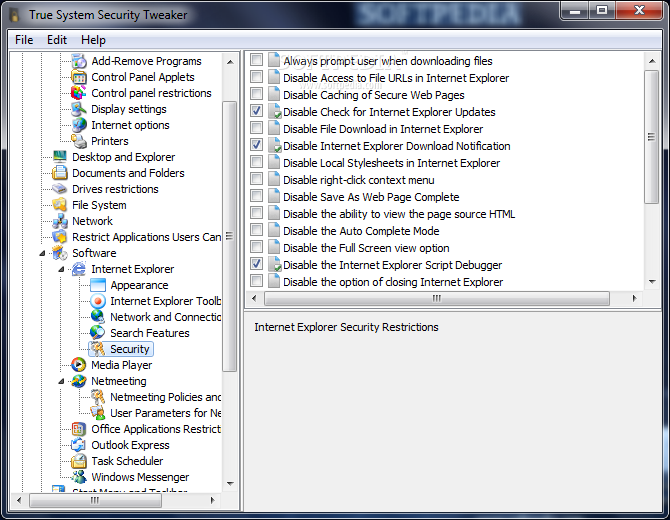Screen dimensions: 670x520
Task: Click the Control Panel Applets icon
Action: pyautogui.click(x=79, y=77)
